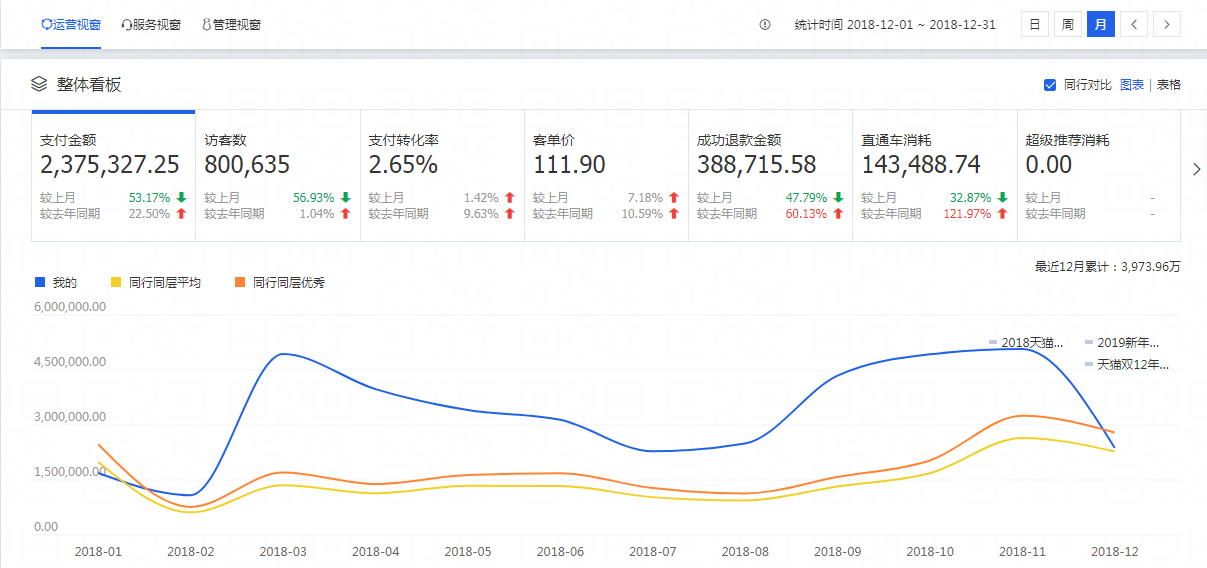Screen dimensions: 1207x568
Task: Select 日 time granularity
Action: click(1034, 25)
